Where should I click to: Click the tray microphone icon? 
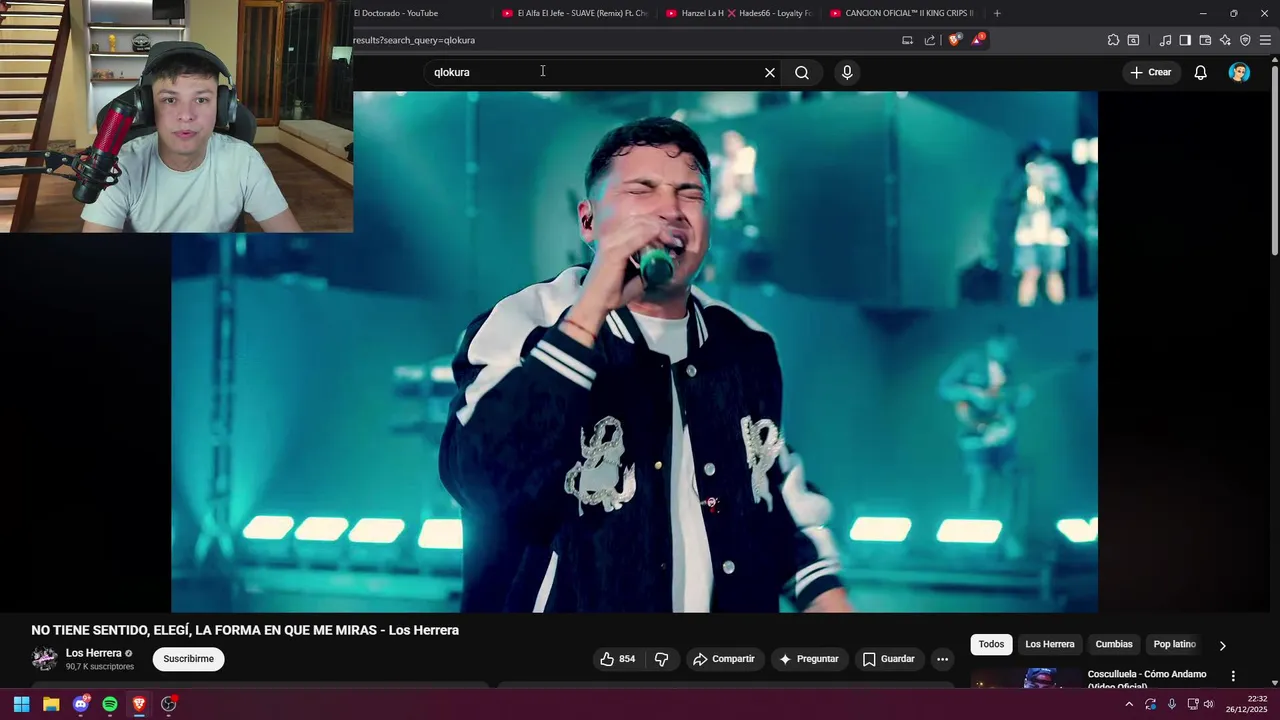point(1172,704)
